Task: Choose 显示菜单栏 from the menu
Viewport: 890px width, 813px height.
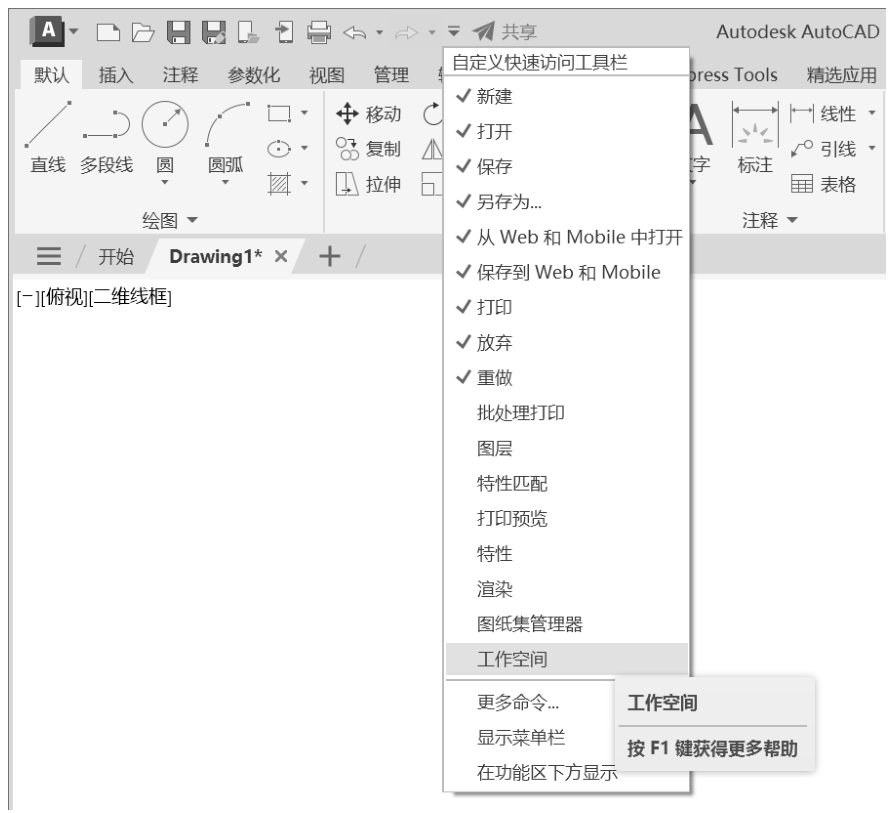Action: (x=521, y=737)
